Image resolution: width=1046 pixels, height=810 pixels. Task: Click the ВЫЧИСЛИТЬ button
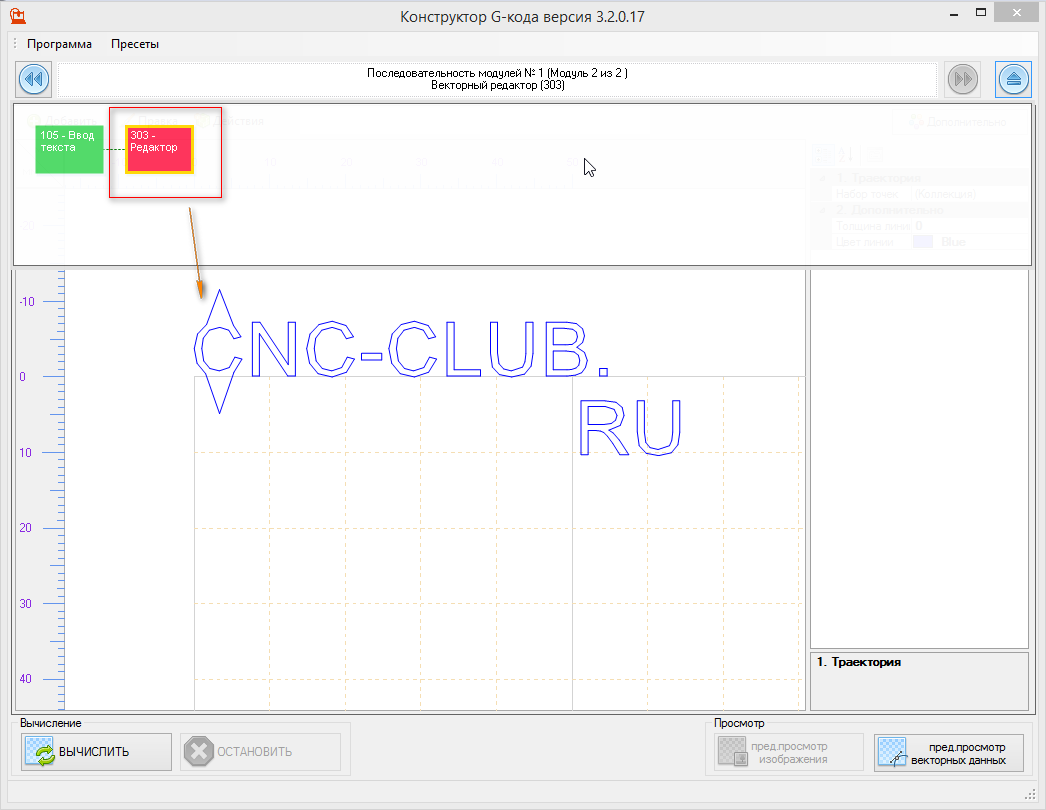coord(96,752)
